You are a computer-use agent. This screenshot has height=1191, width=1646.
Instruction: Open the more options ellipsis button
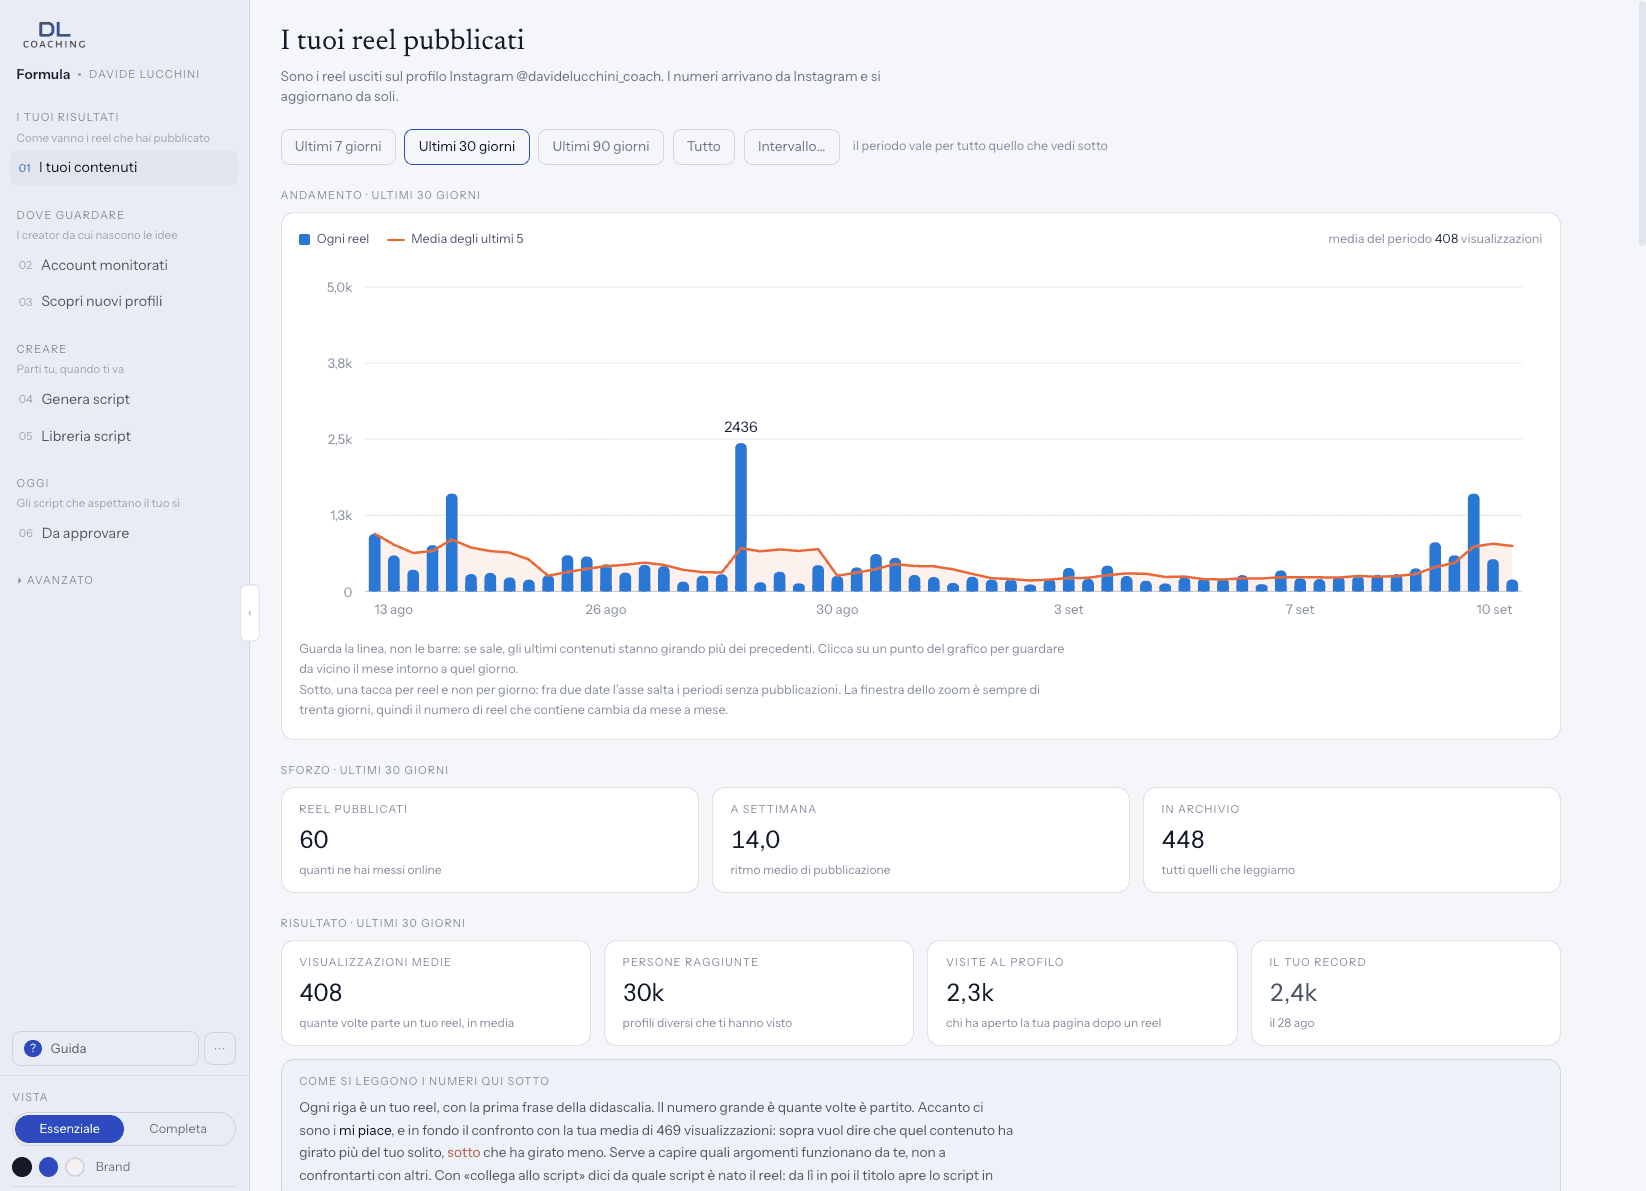220,1048
